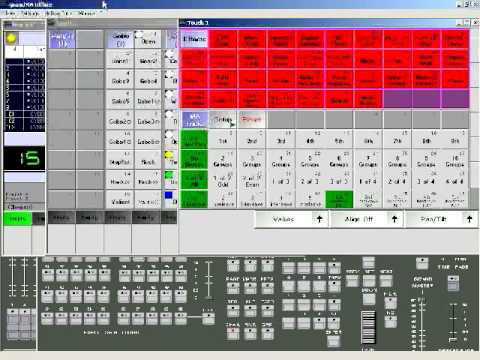480x360 pixels.
Task: Pick the yellow swatch in the color pool
Action: pyautogui.click(x=169, y=155)
